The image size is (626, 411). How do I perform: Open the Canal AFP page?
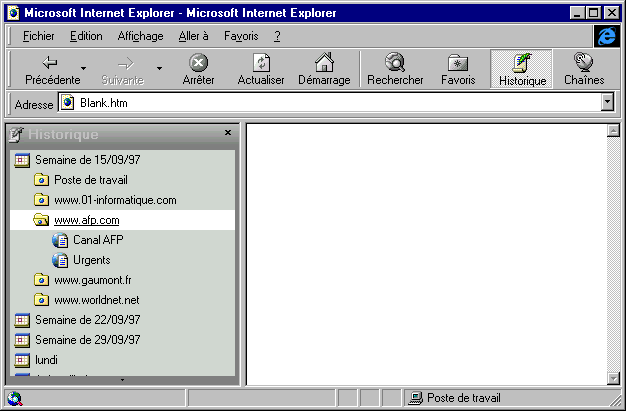[98, 240]
